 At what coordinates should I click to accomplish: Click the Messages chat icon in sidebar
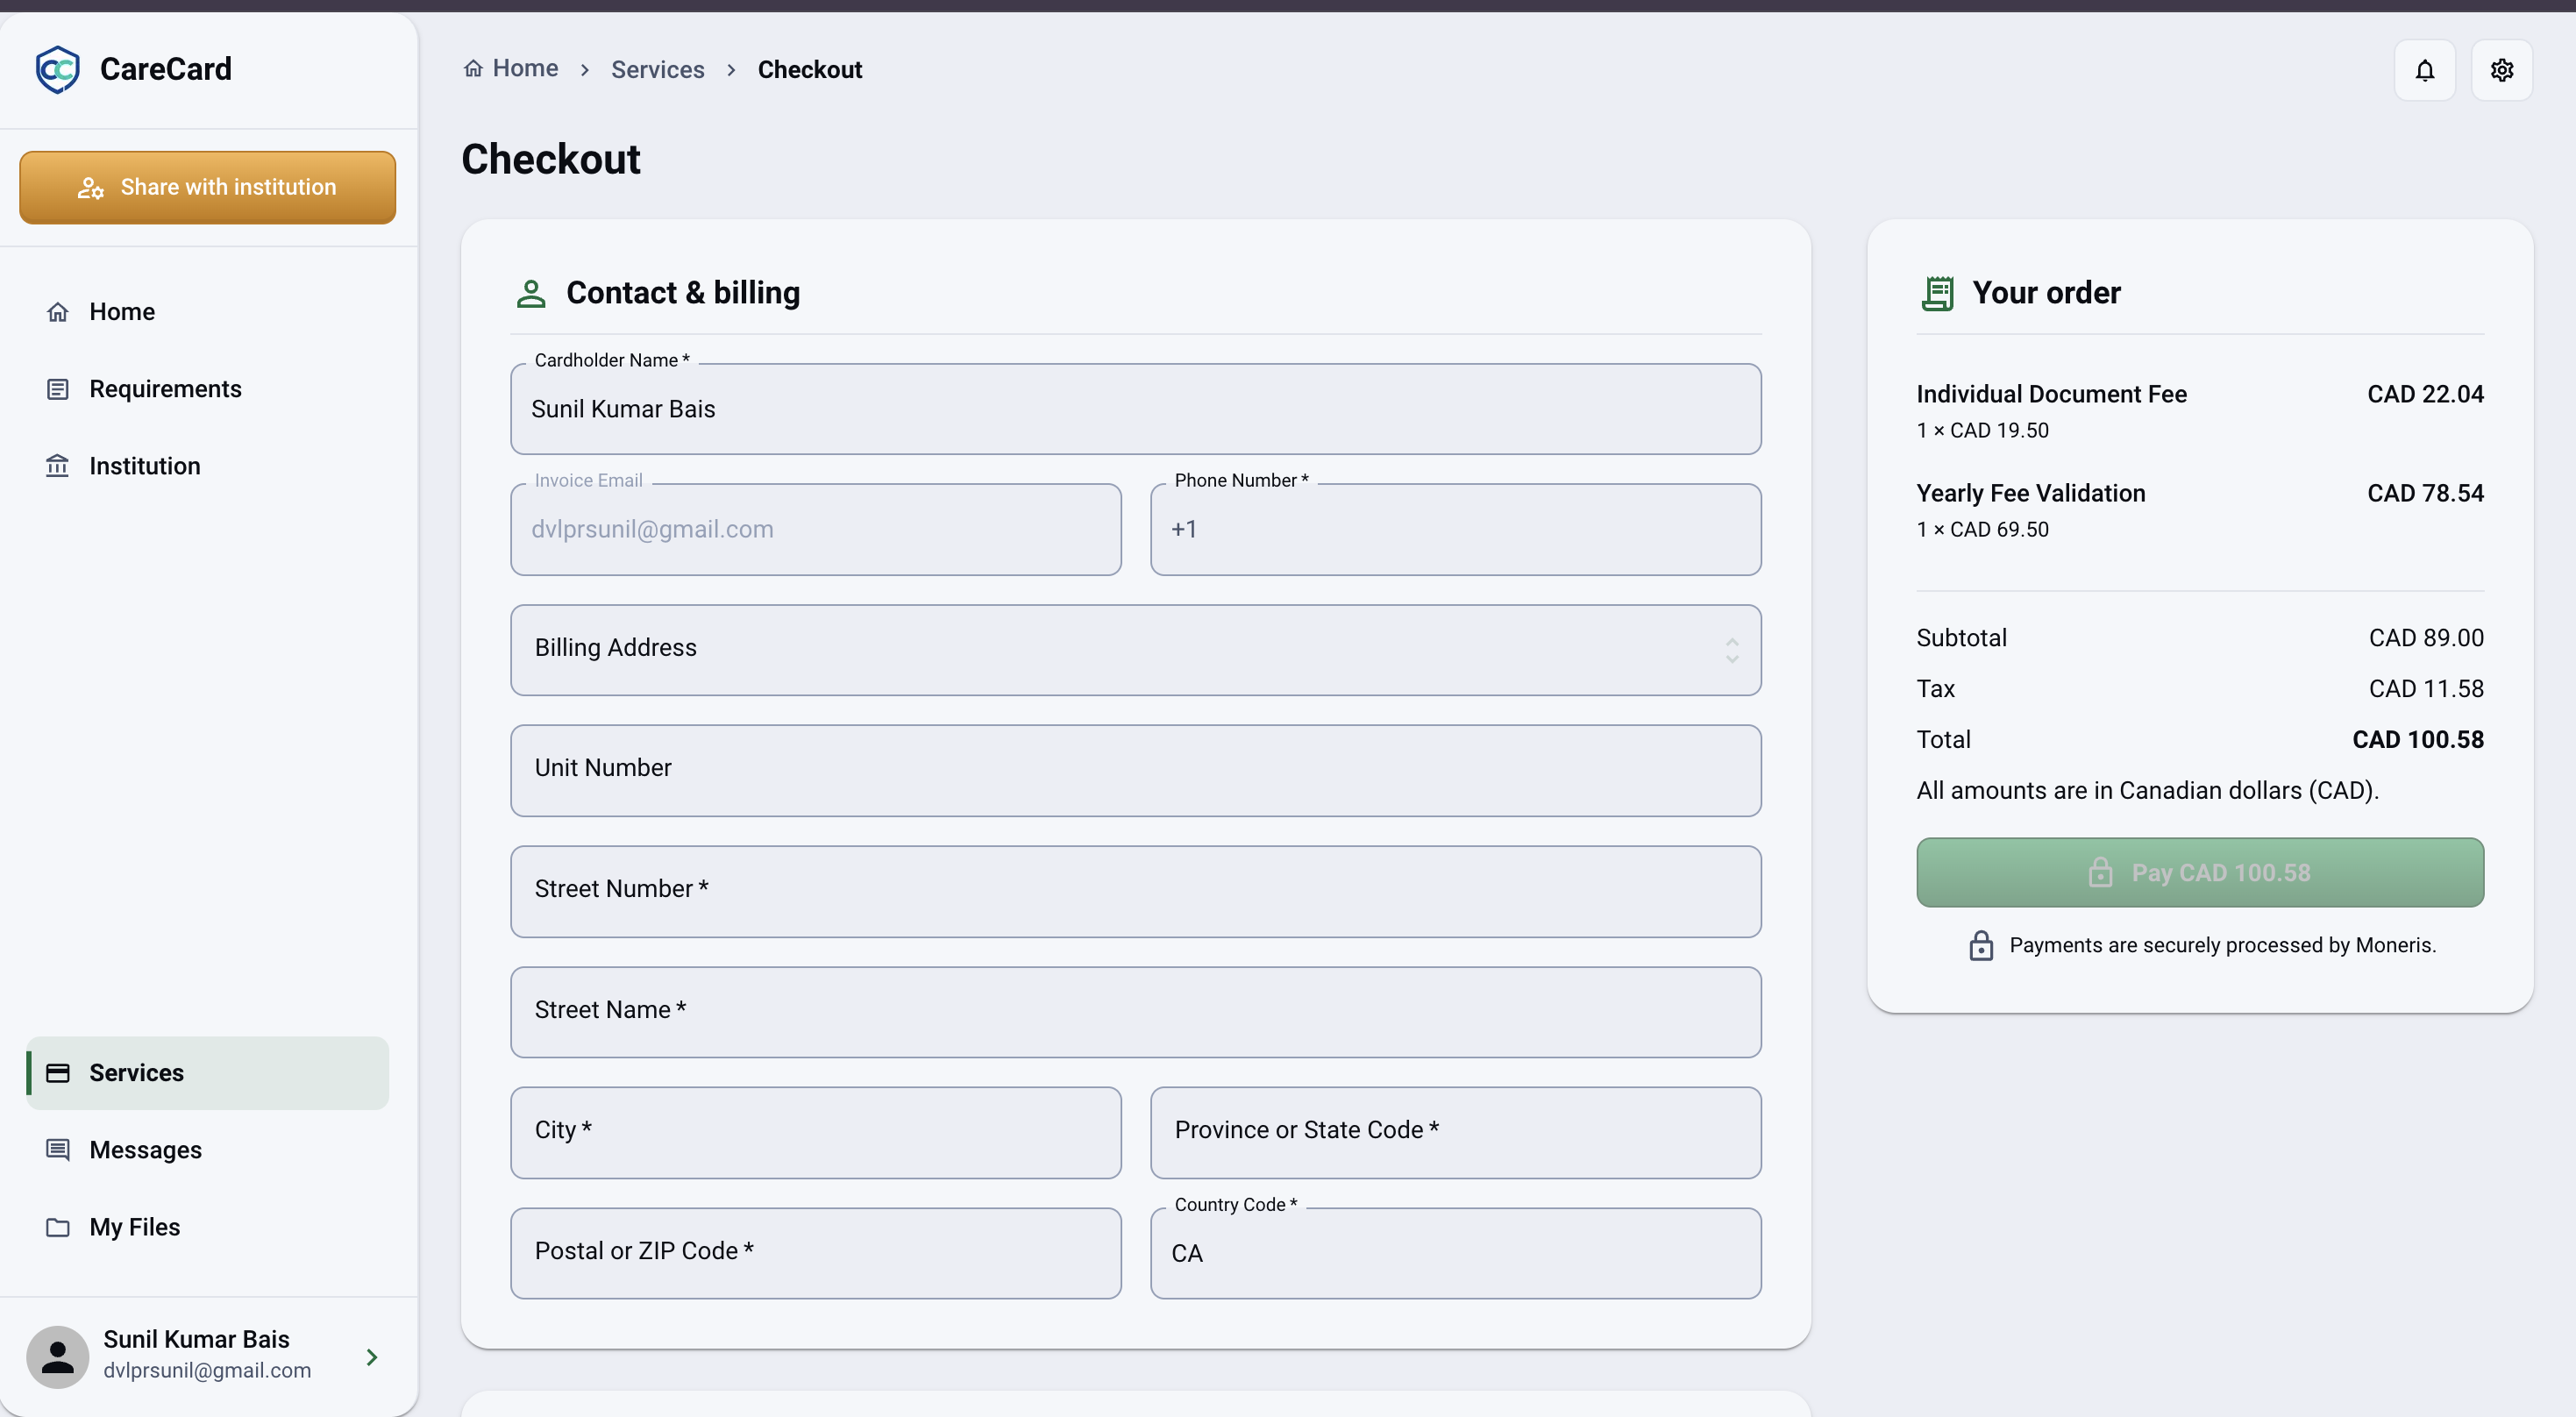pyautogui.click(x=58, y=1150)
